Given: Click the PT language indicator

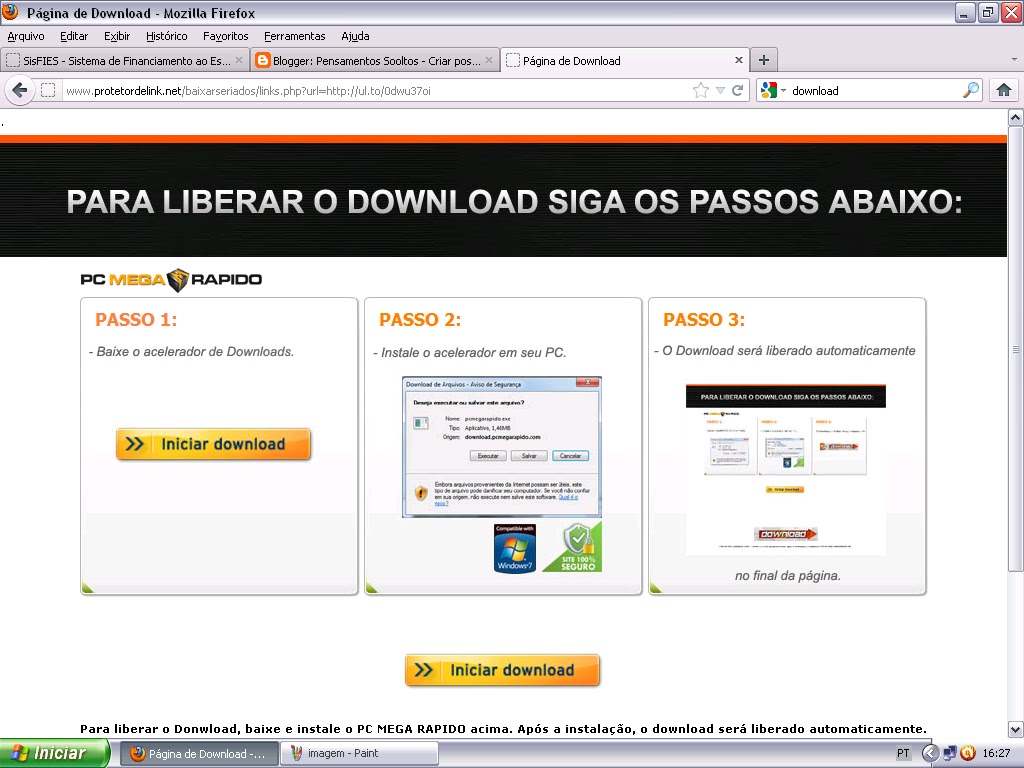Looking at the screenshot, I should 903,754.
